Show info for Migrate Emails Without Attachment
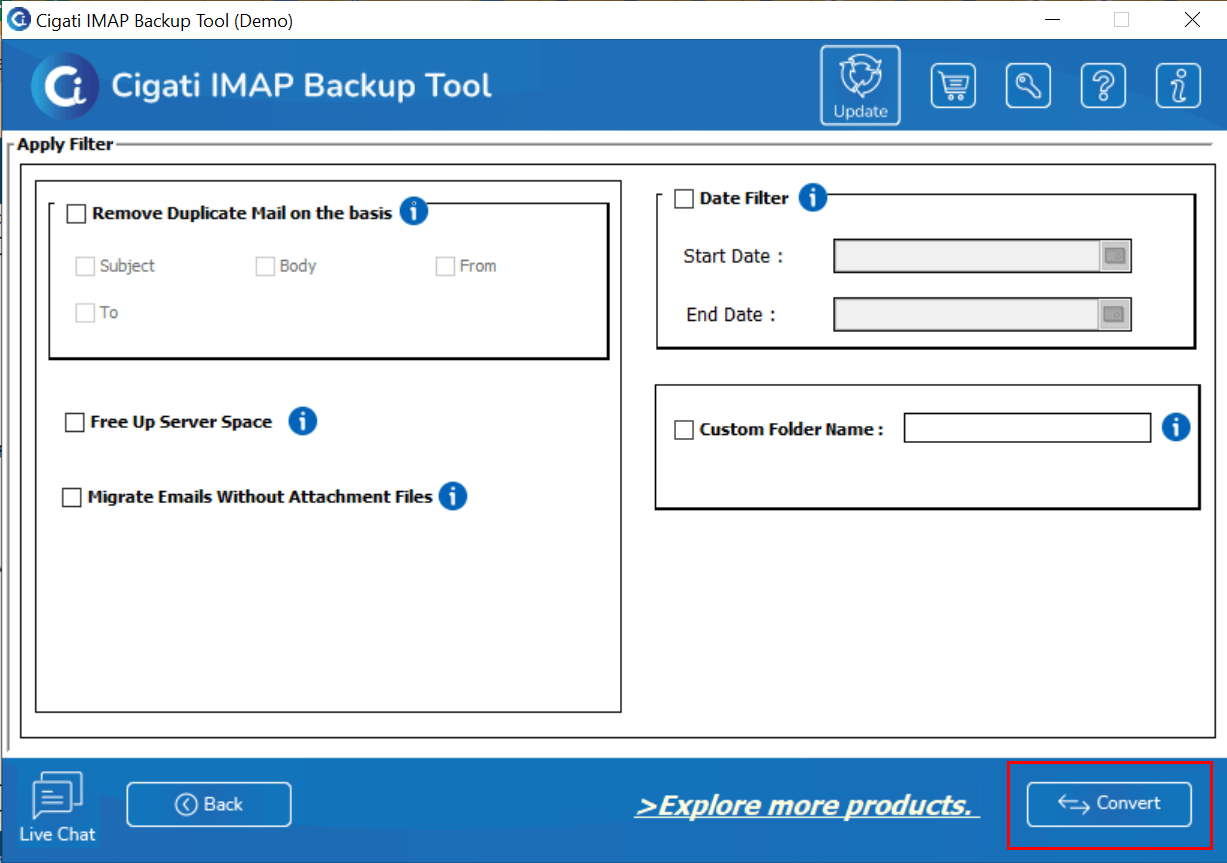The height and width of the screenshot is (863, 1227). (453, 495)
